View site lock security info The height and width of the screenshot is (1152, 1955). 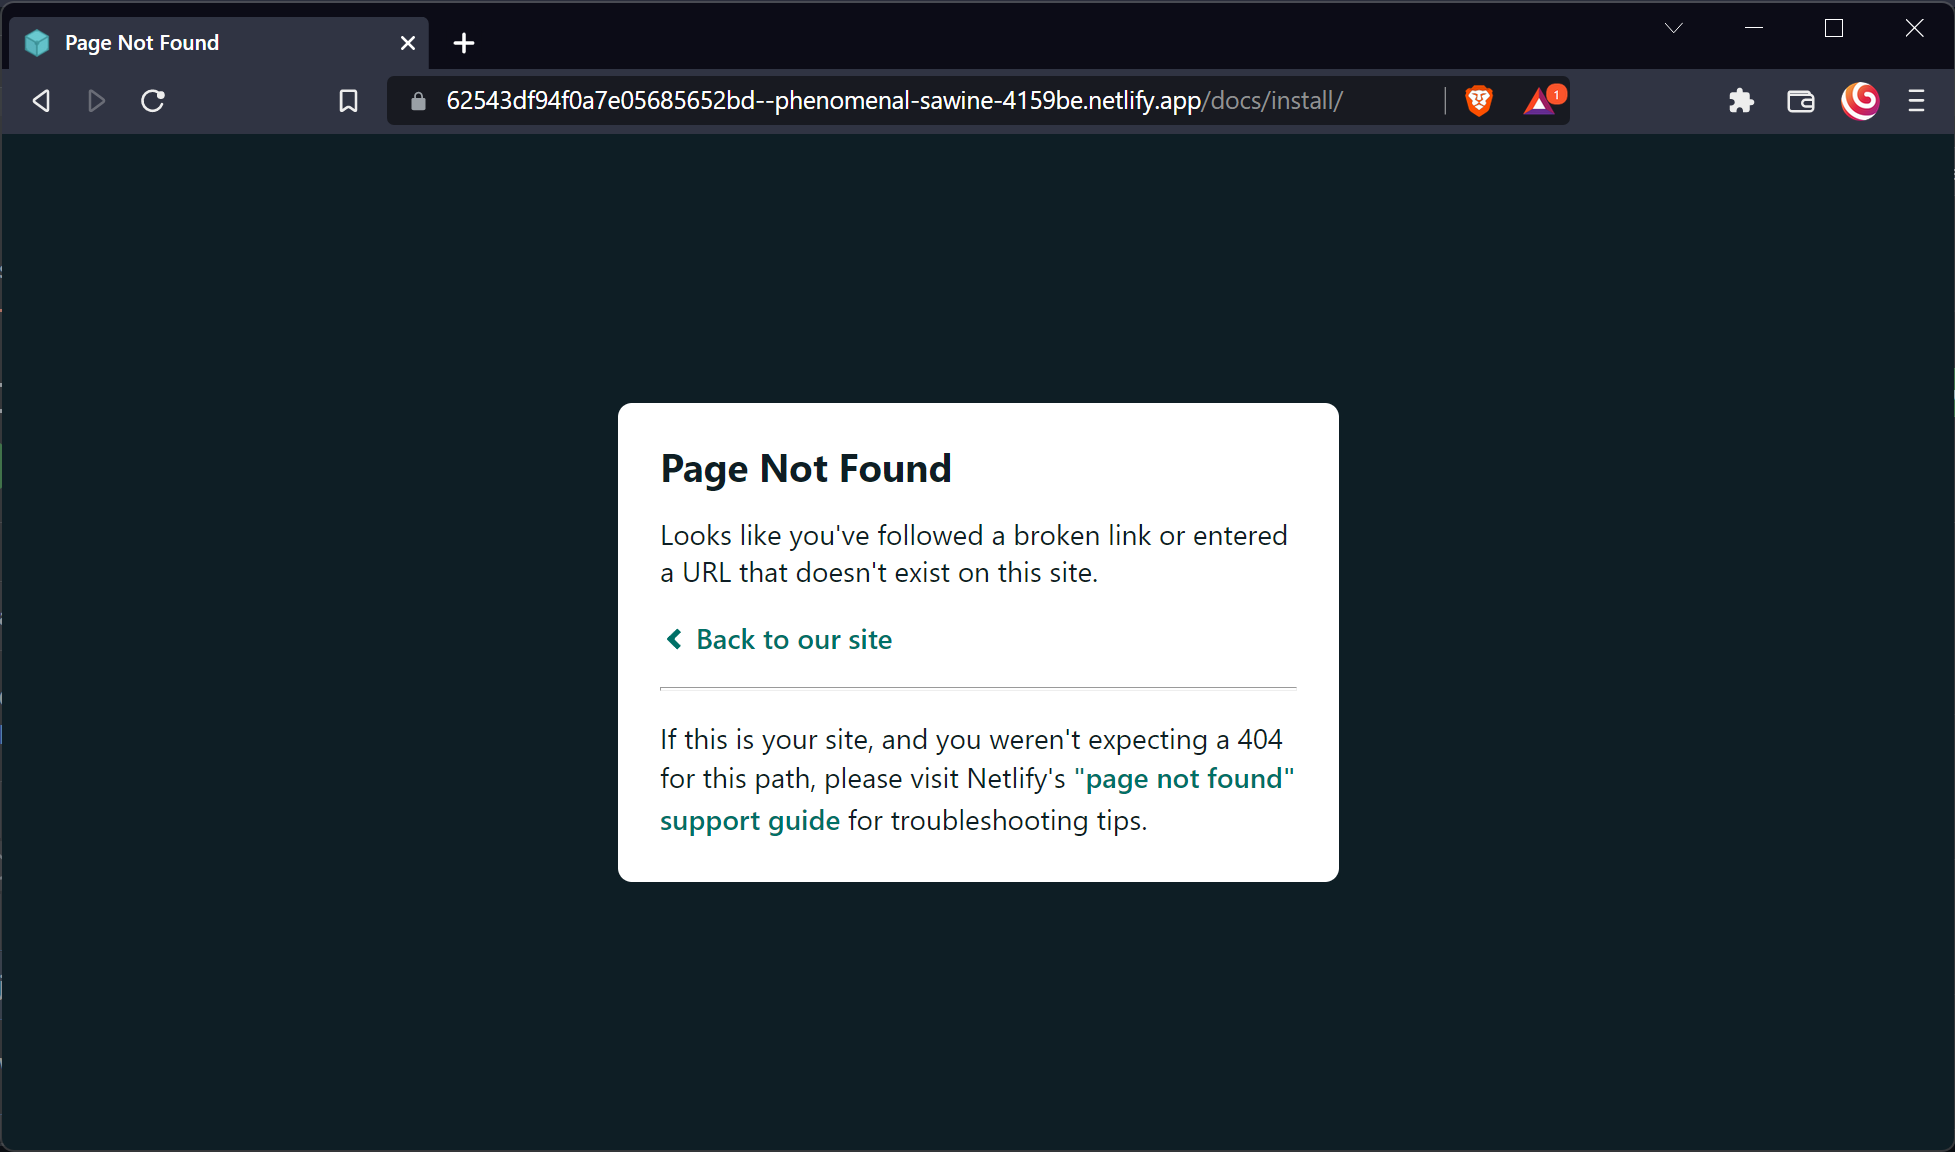(419, 101)
